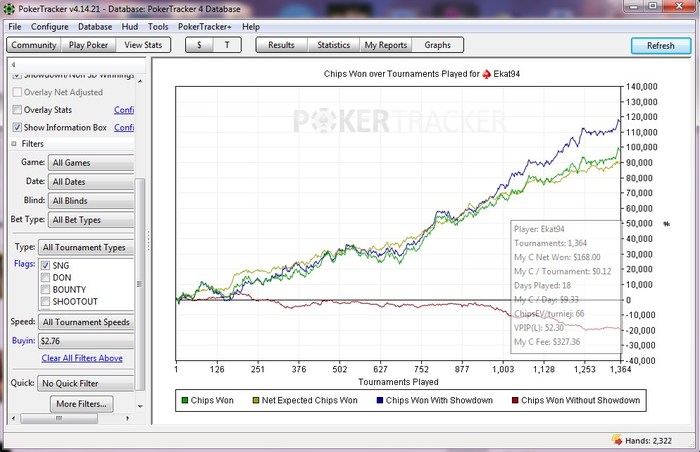Click the PokerTracker app icon in title bar
This screenshot has width=700, height=452.
(8, 8)
